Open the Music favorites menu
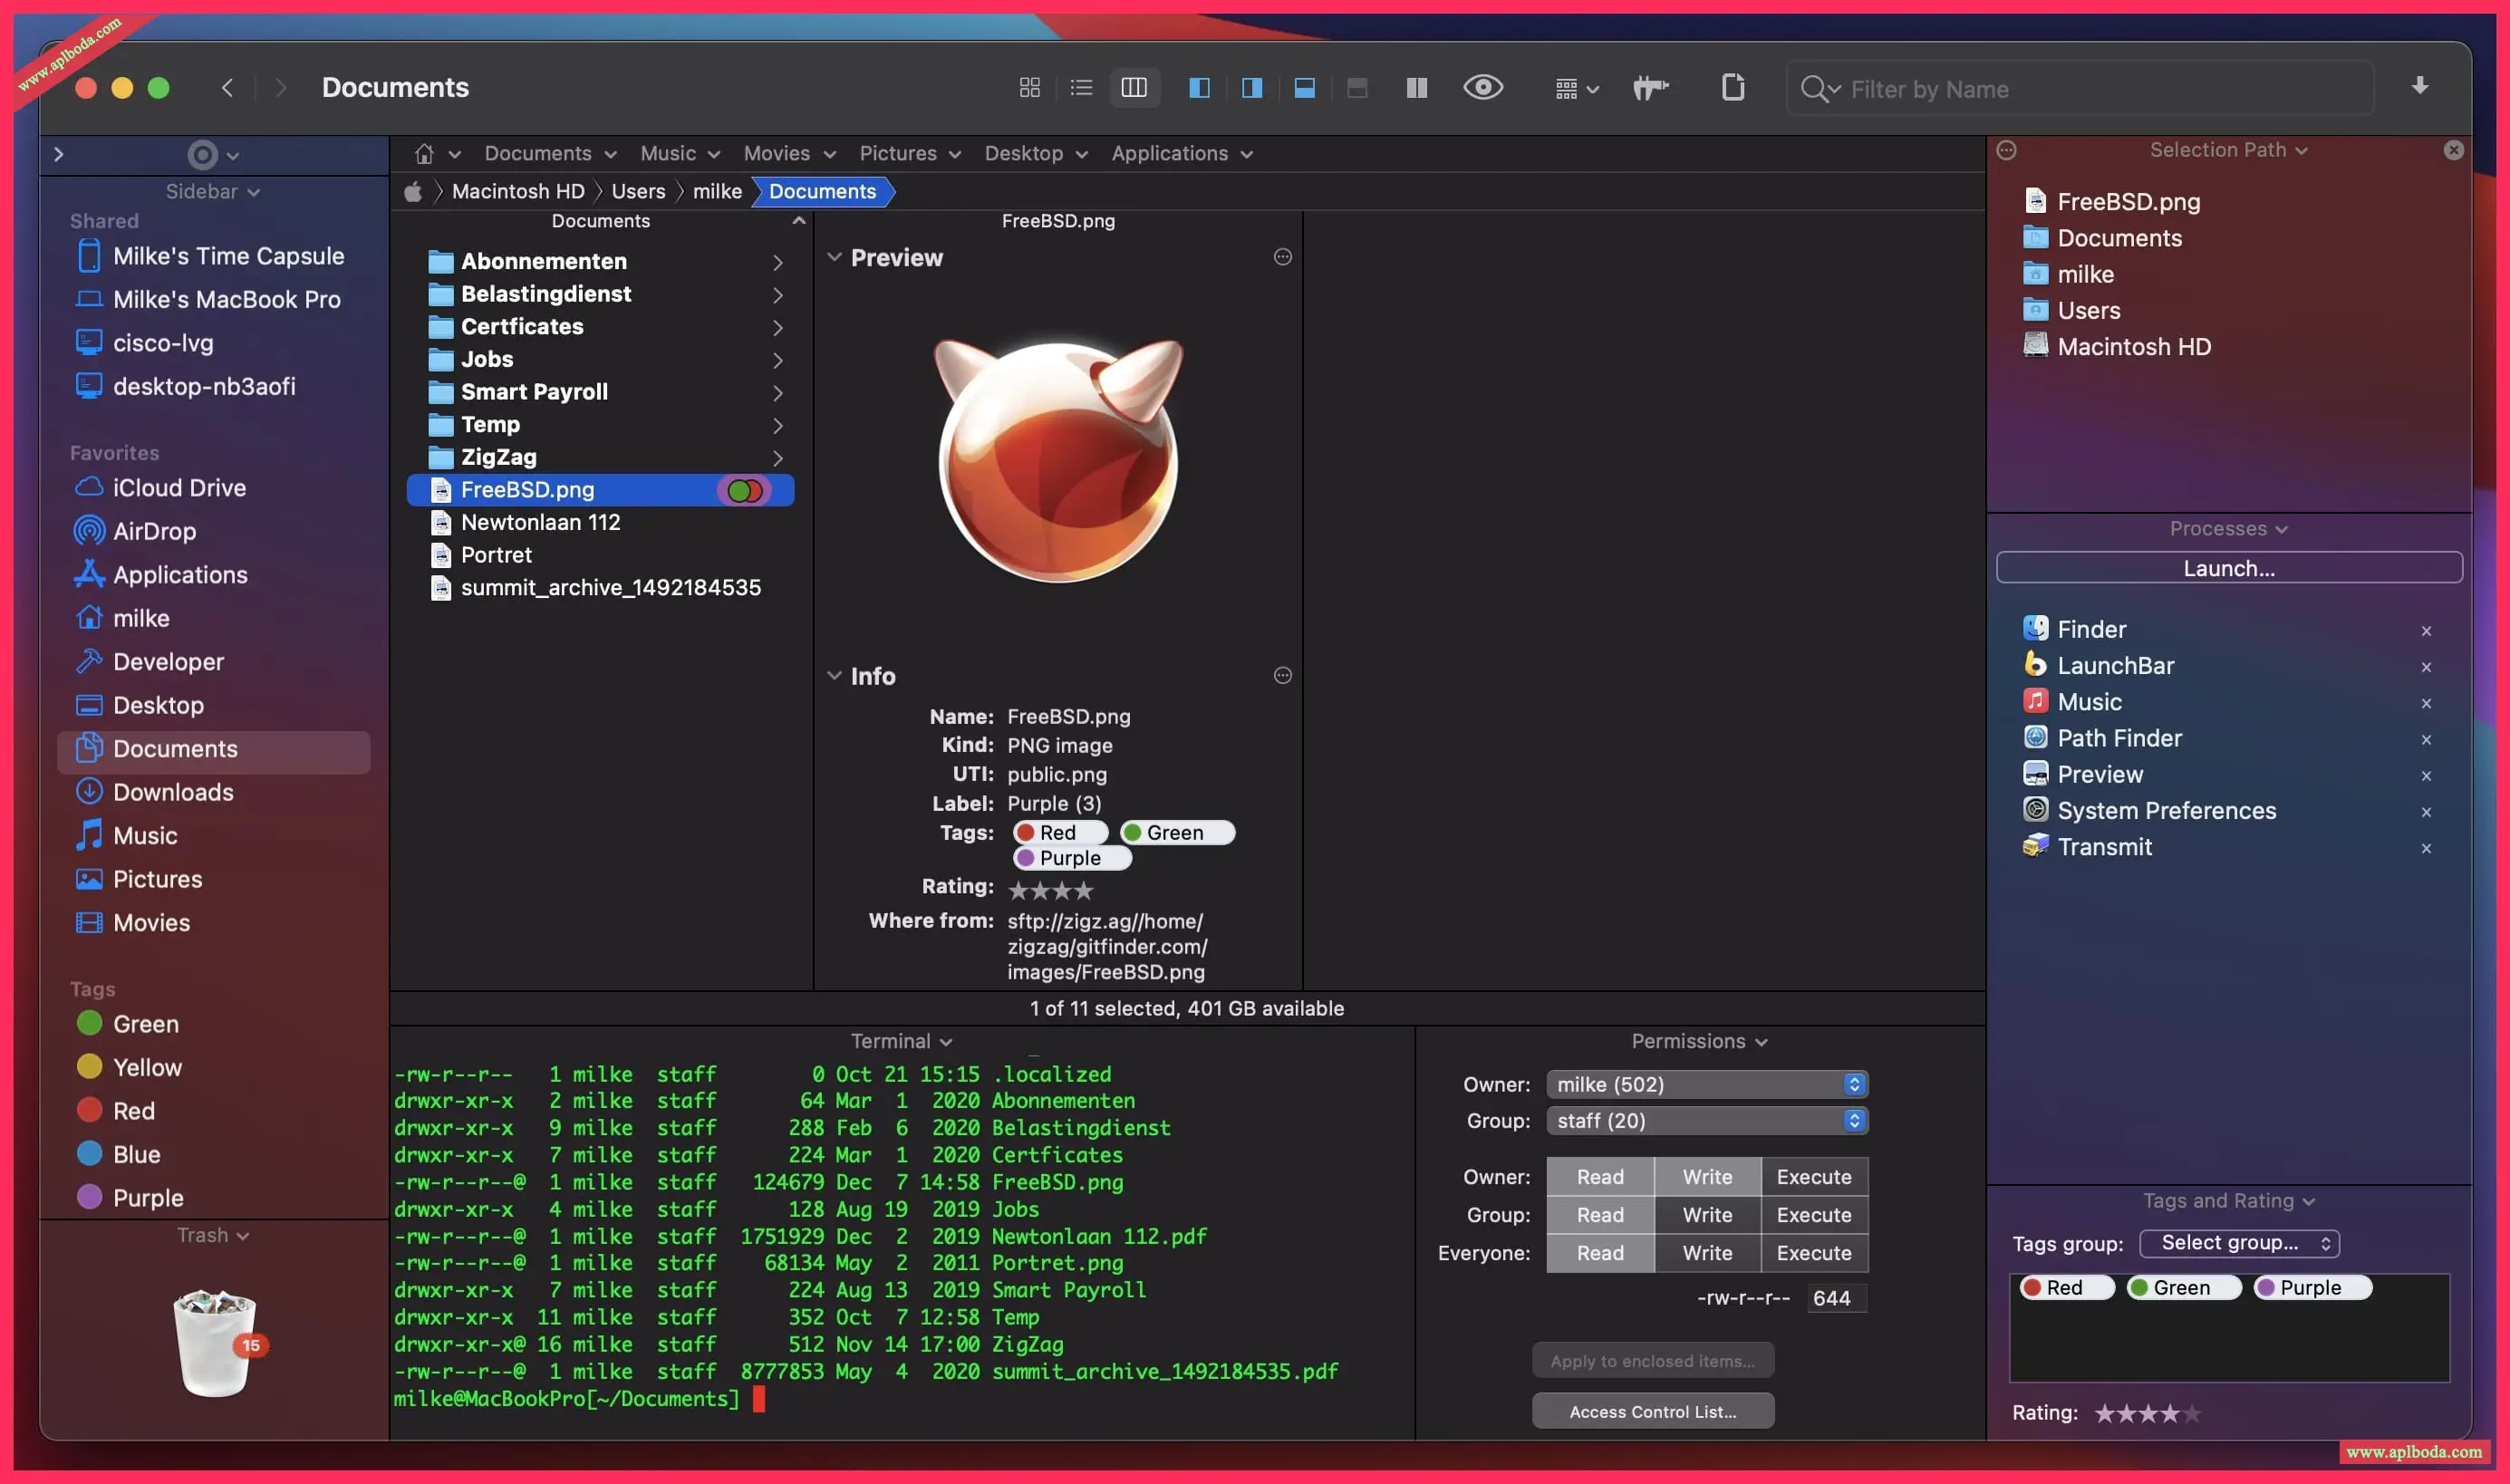 pos(680,154)
